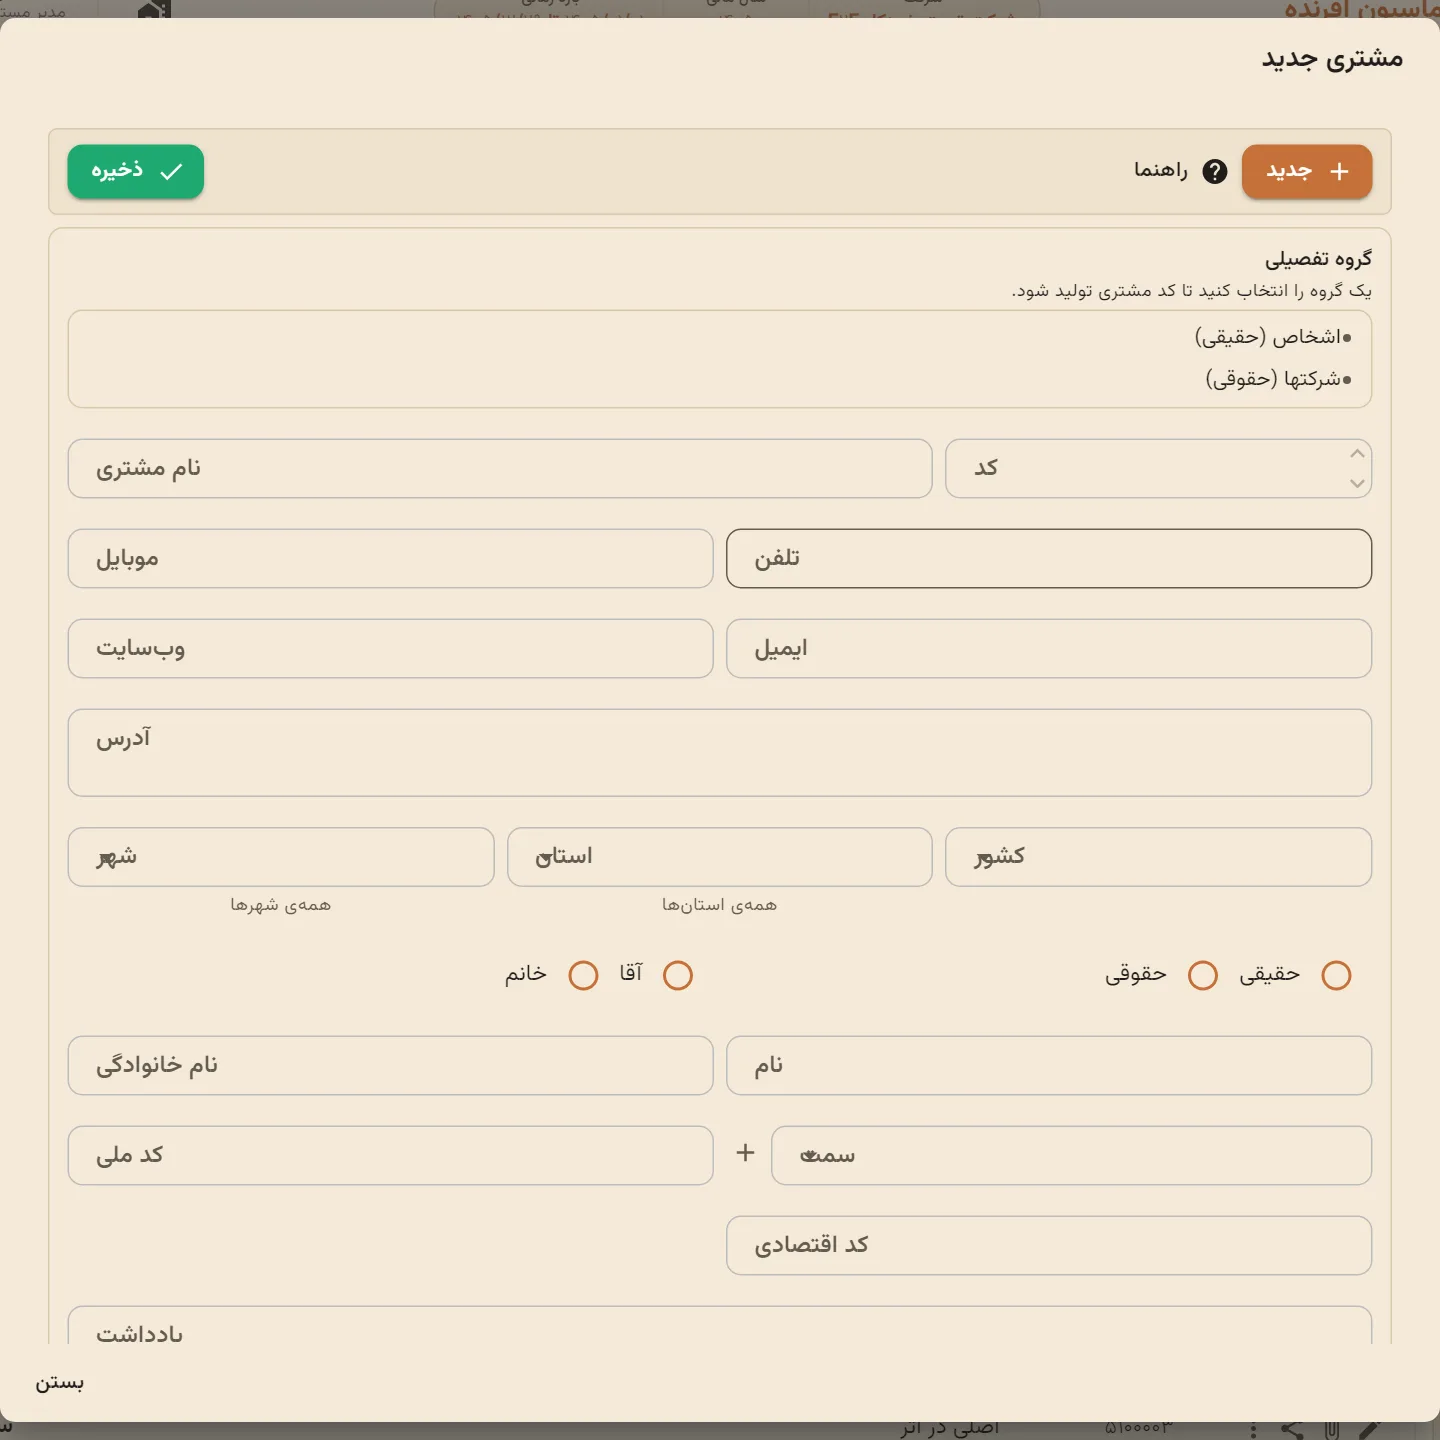Focus the کد اقتصادی field
This screenshot has width=1440, height=1440.
1049,1245
